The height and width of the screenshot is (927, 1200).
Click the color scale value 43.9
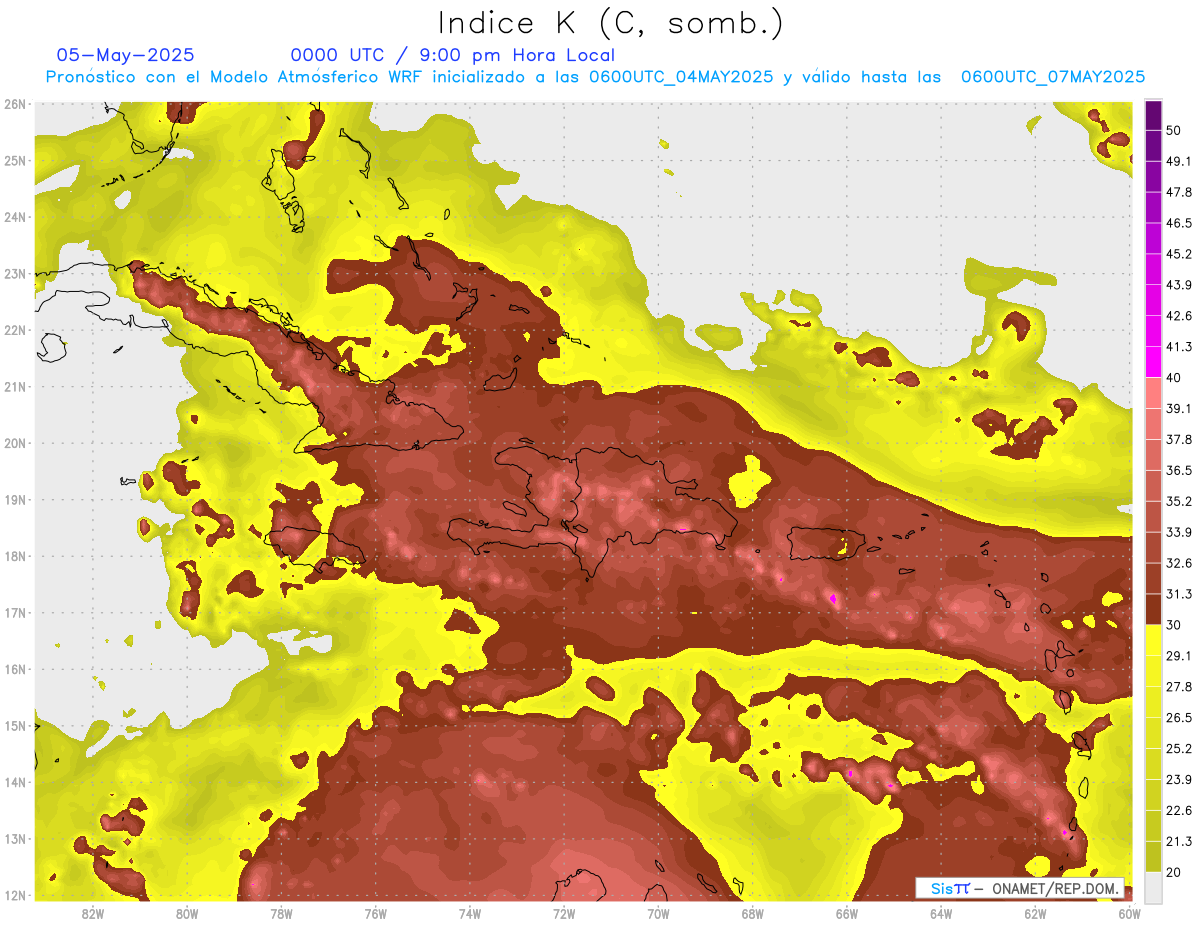point(1178,285)
